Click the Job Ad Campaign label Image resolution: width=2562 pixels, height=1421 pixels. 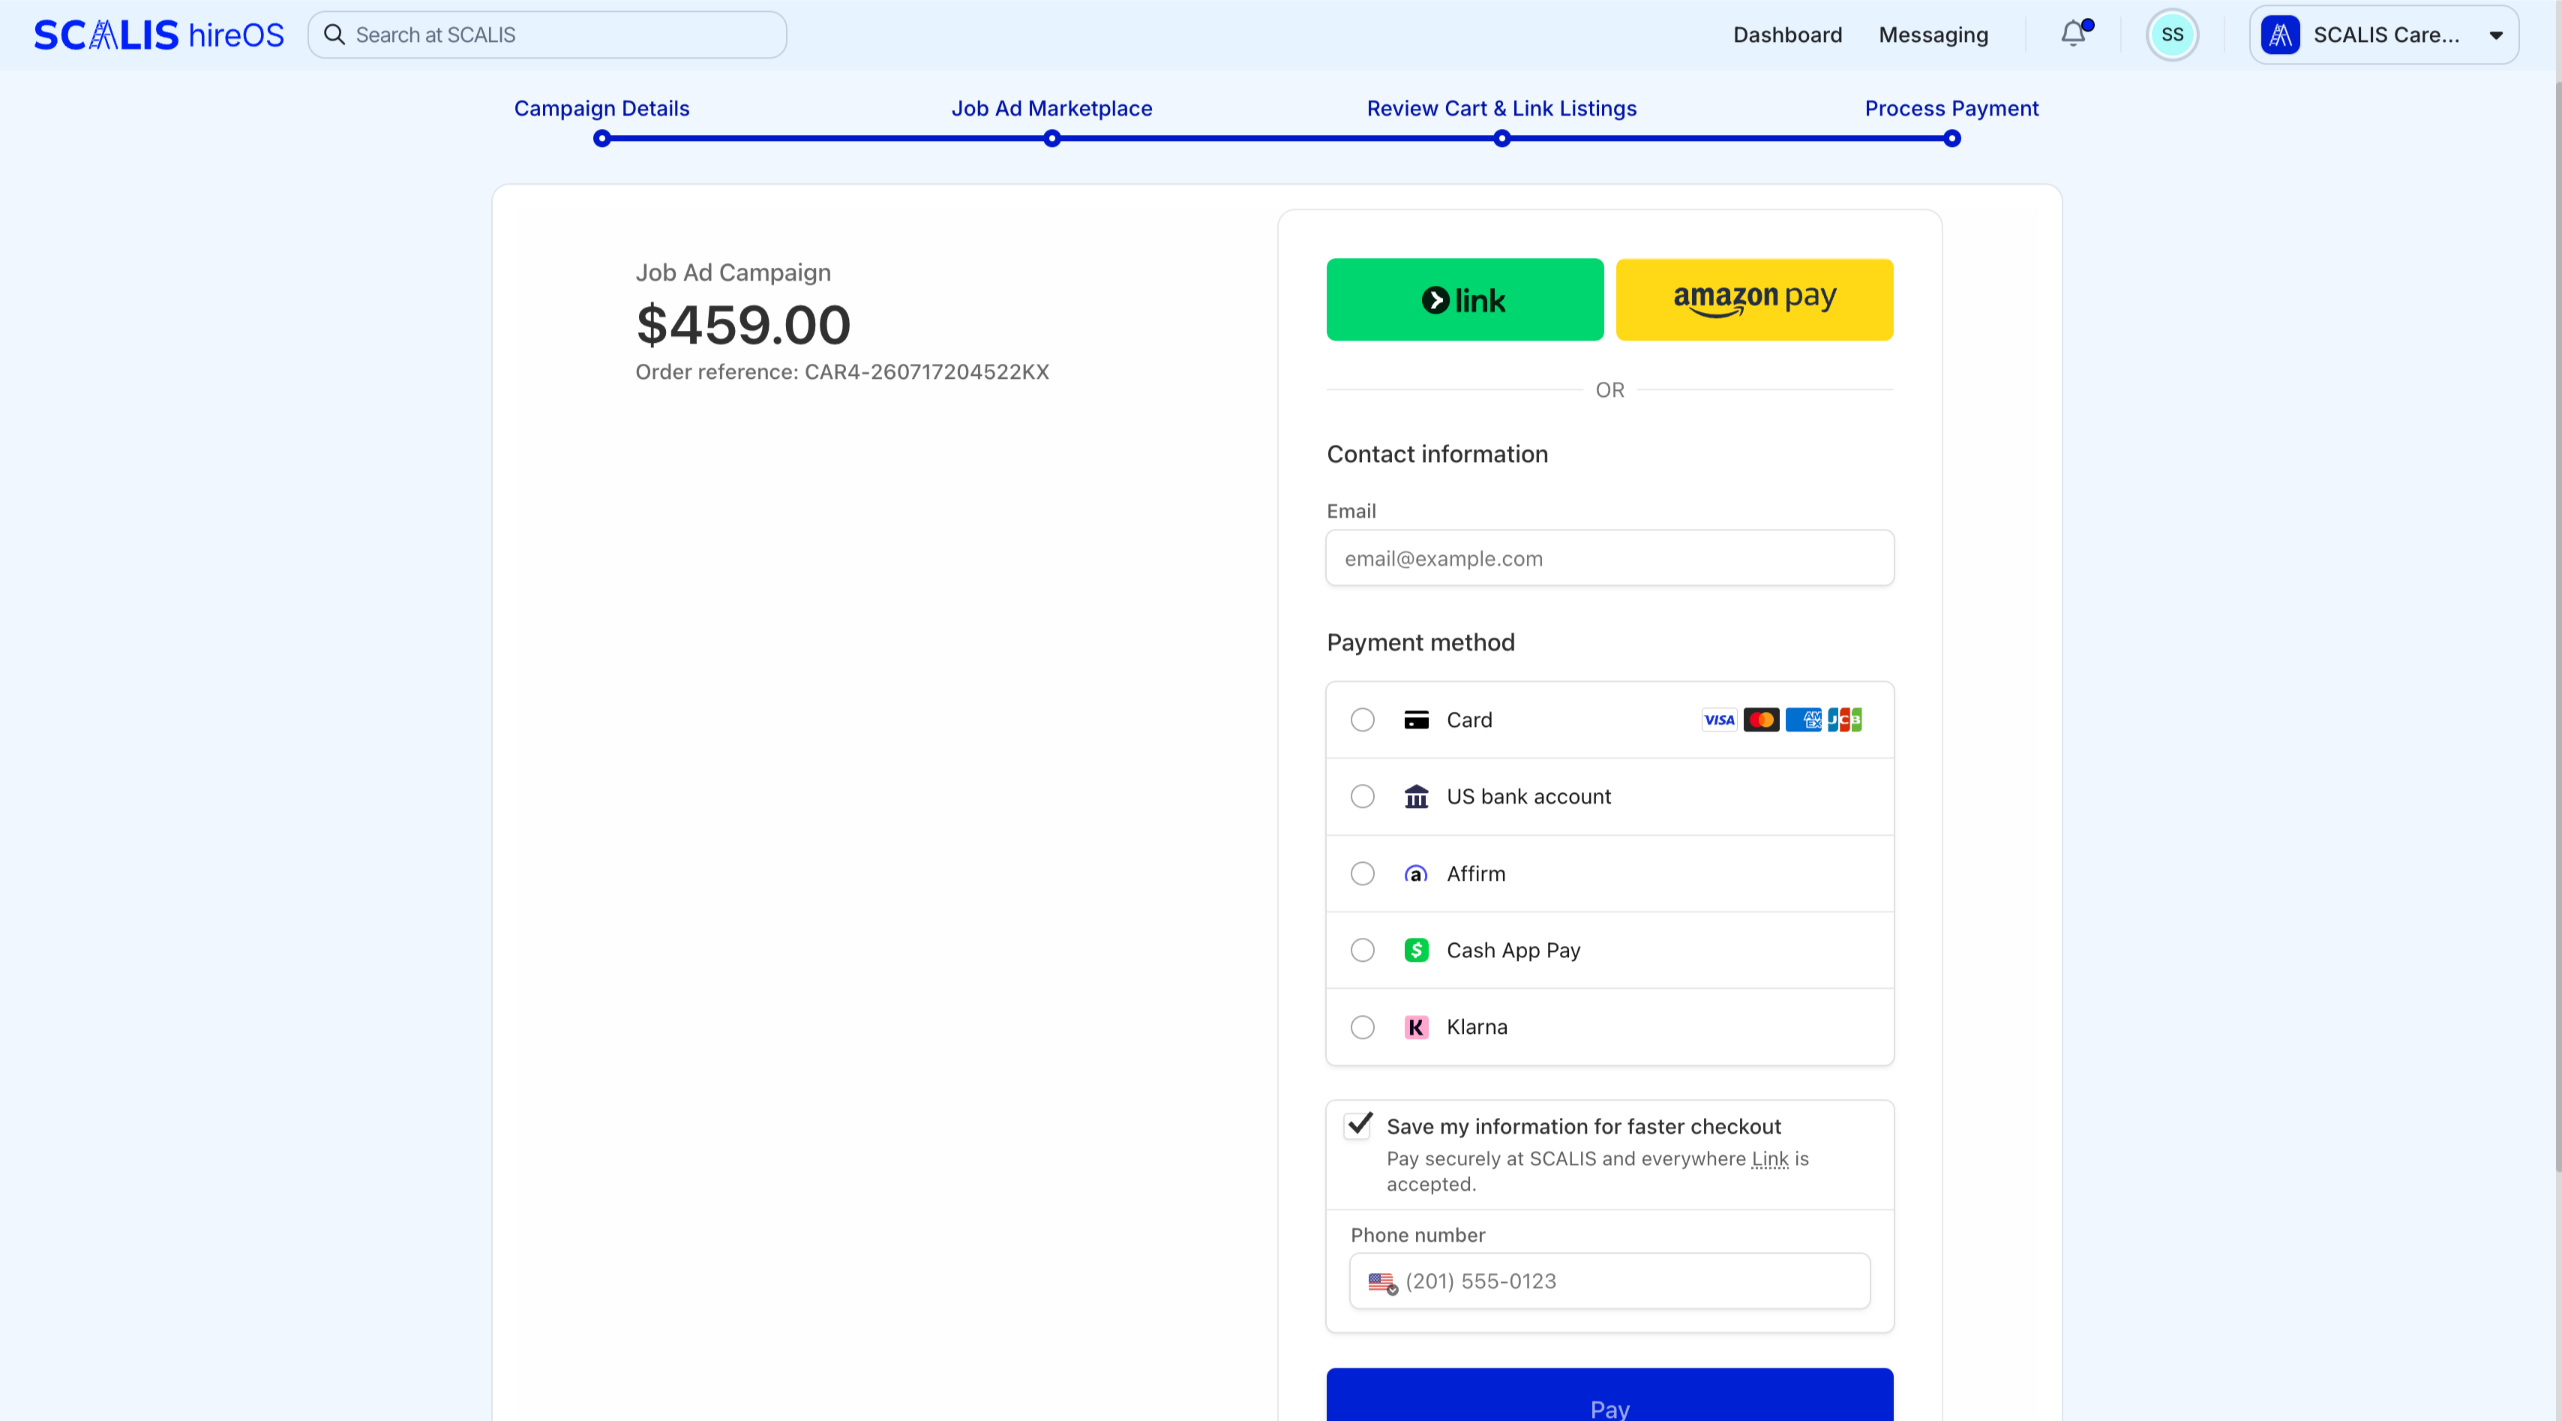(733, 273)
